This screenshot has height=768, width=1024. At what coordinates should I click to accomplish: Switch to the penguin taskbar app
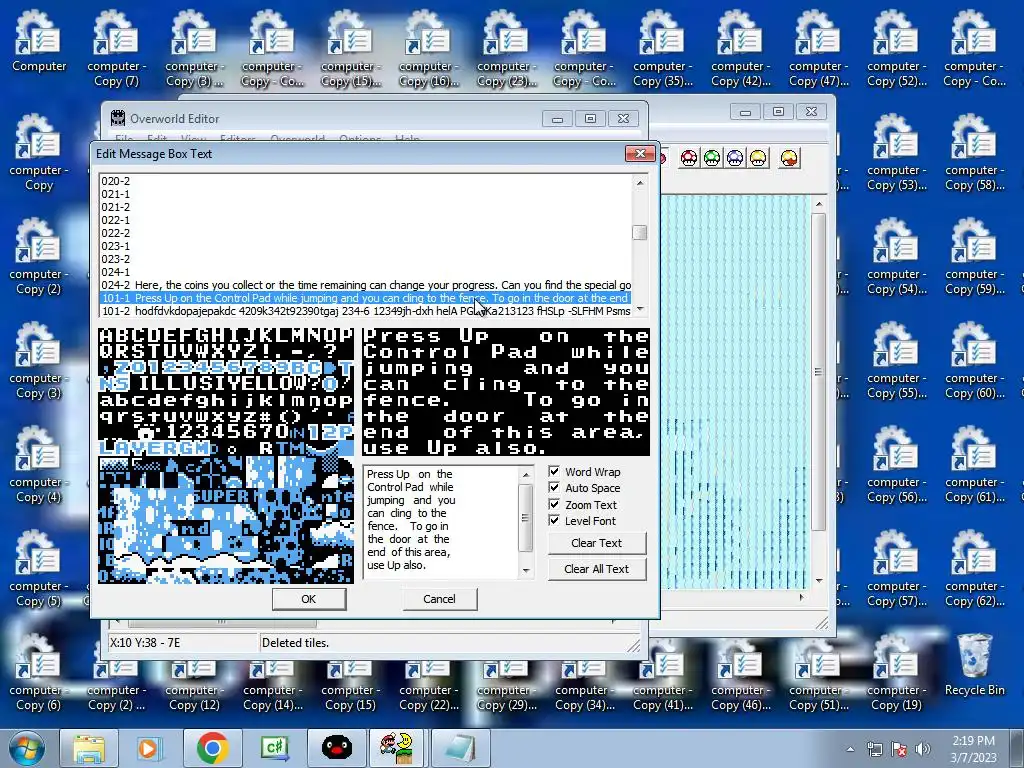pyautogui.click(x=336, y=748)
